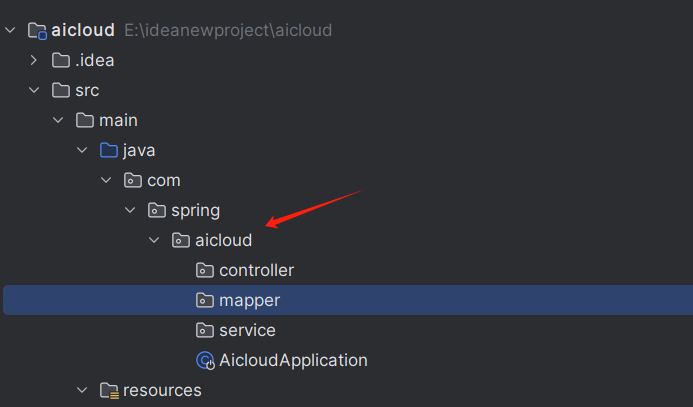Click the service package icon
Viewport: 693px width, 407px height.
(205, 330)
